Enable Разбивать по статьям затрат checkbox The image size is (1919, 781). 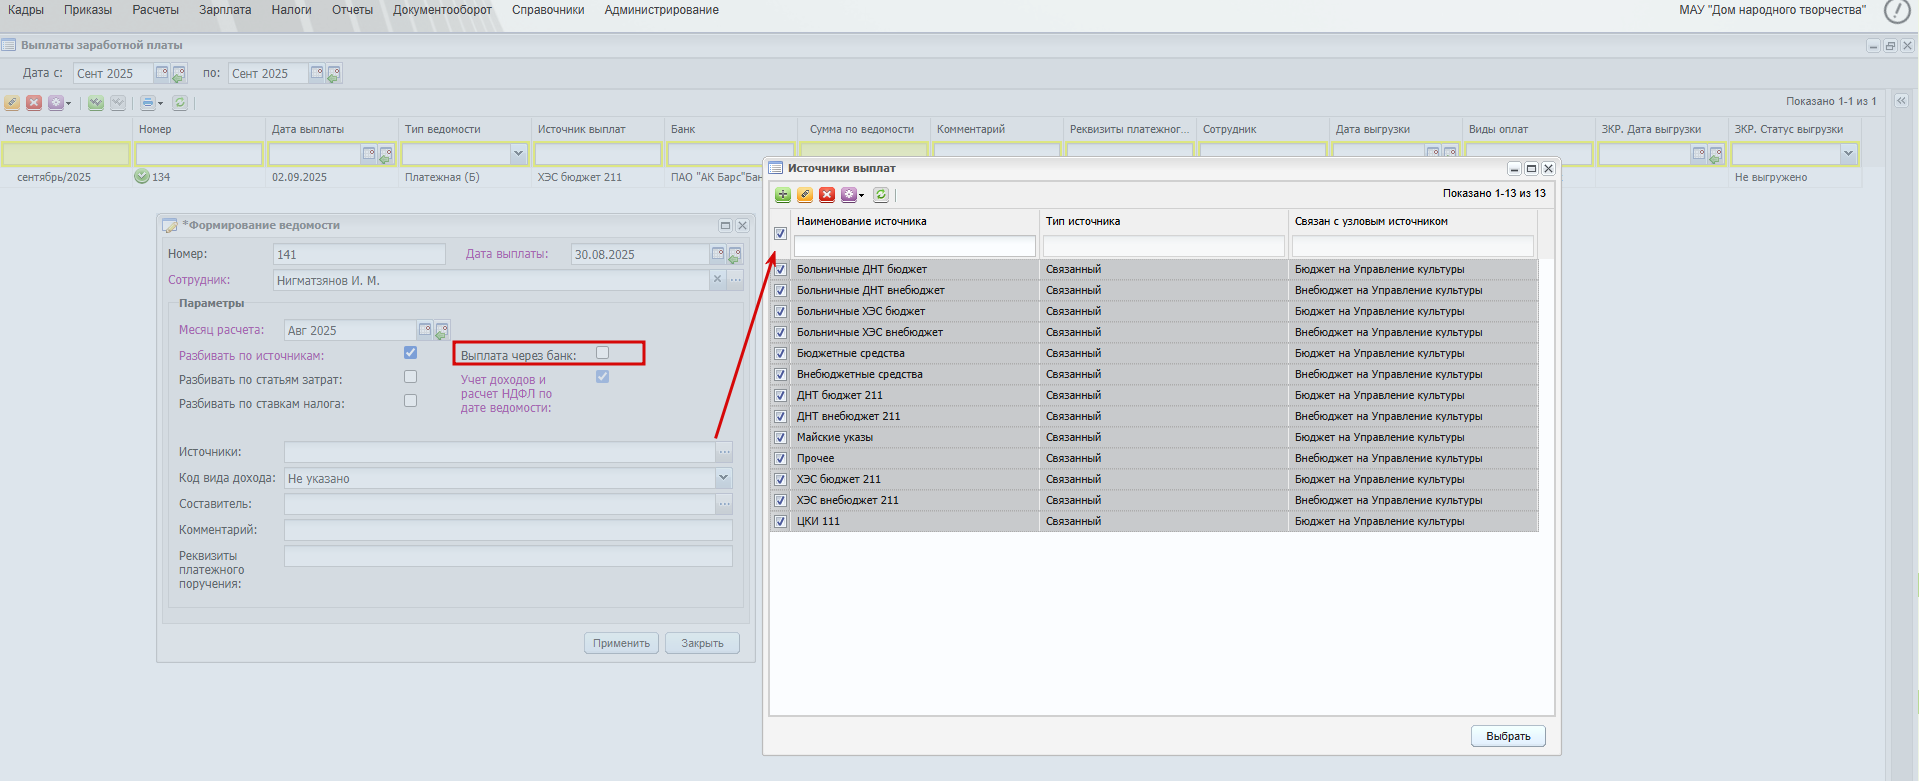[410, 376]
